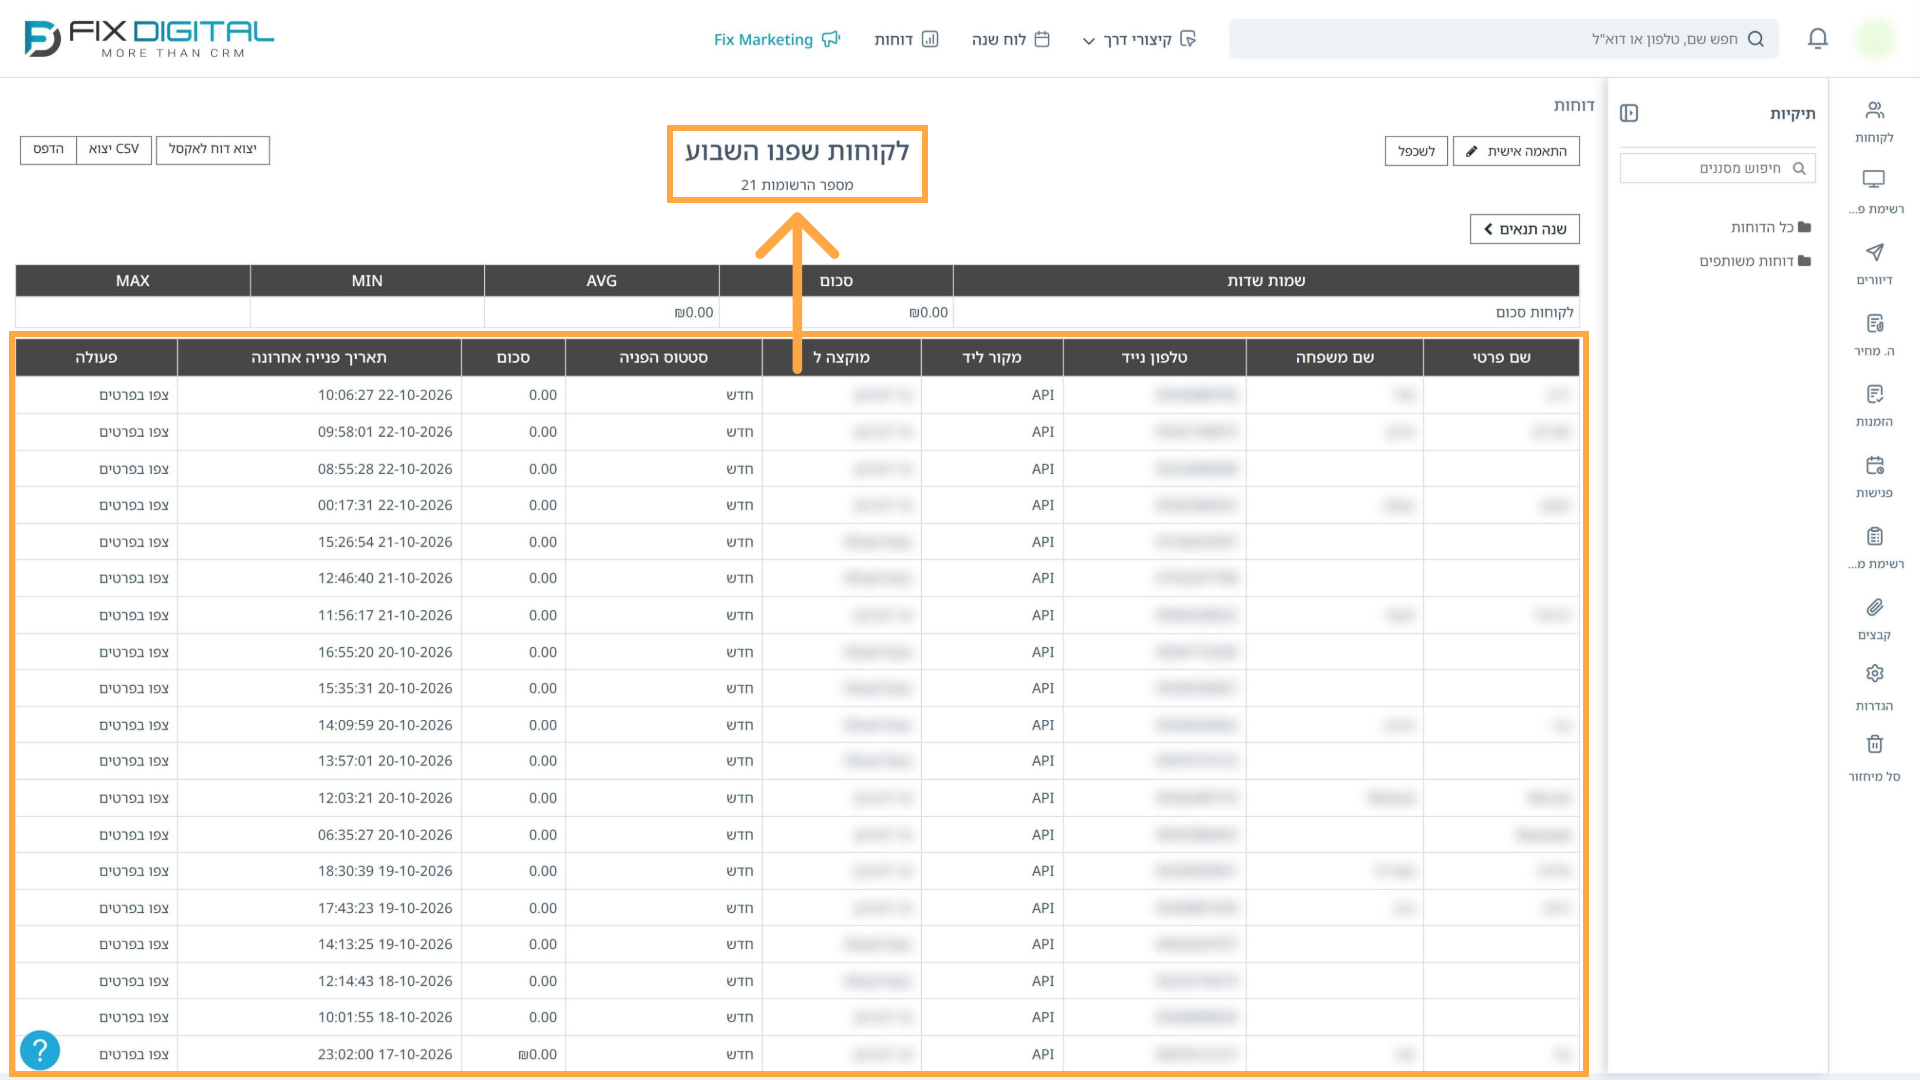This screenshot has height=1080, width=1920.
Task: Click the לקוחות סכום summary row label
Action: (x=1535, y=312)
